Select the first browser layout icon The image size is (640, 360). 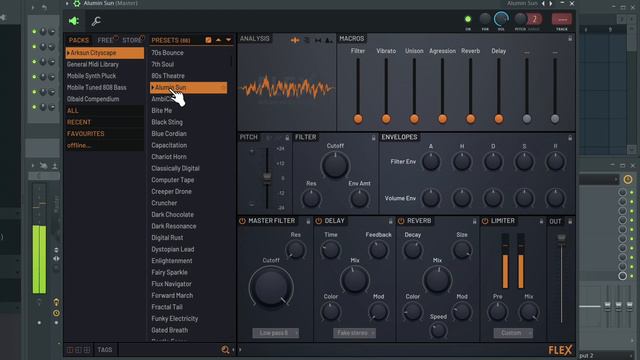70,350
